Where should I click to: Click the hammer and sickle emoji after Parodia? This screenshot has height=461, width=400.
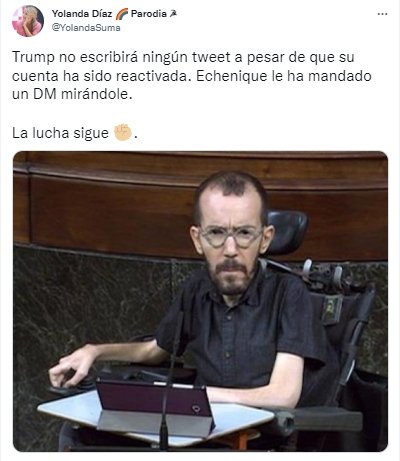click(x=173, y=14)
